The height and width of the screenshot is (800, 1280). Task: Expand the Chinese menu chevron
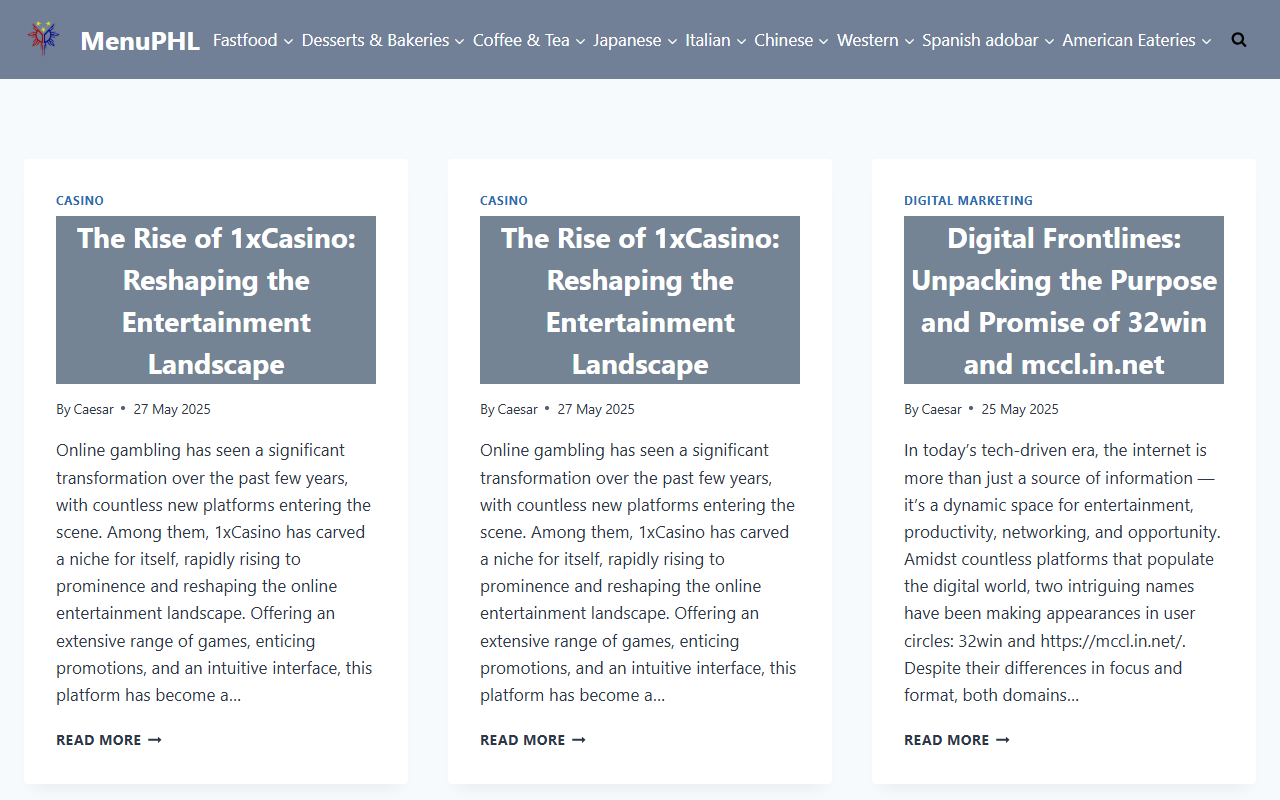click(x=824, y=41)
